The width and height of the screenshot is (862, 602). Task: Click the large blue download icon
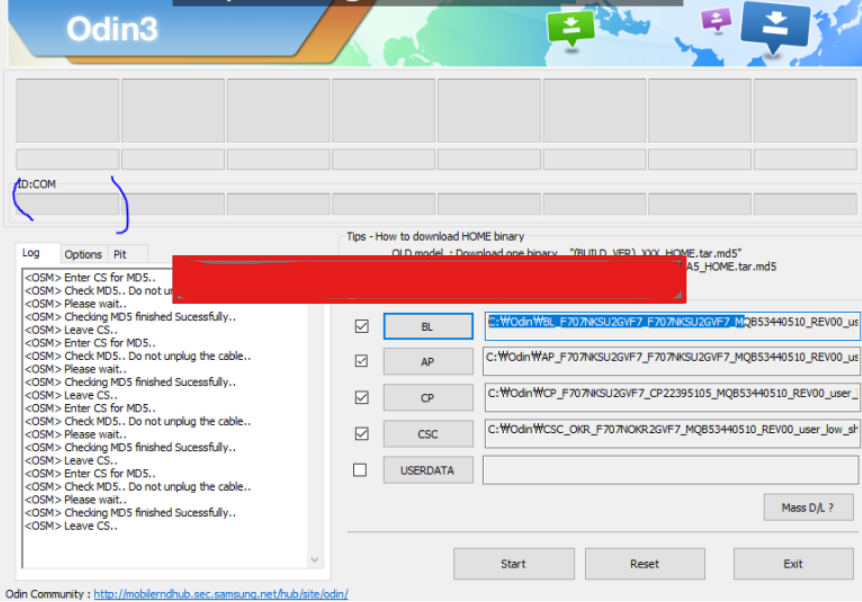coord(775,26)
